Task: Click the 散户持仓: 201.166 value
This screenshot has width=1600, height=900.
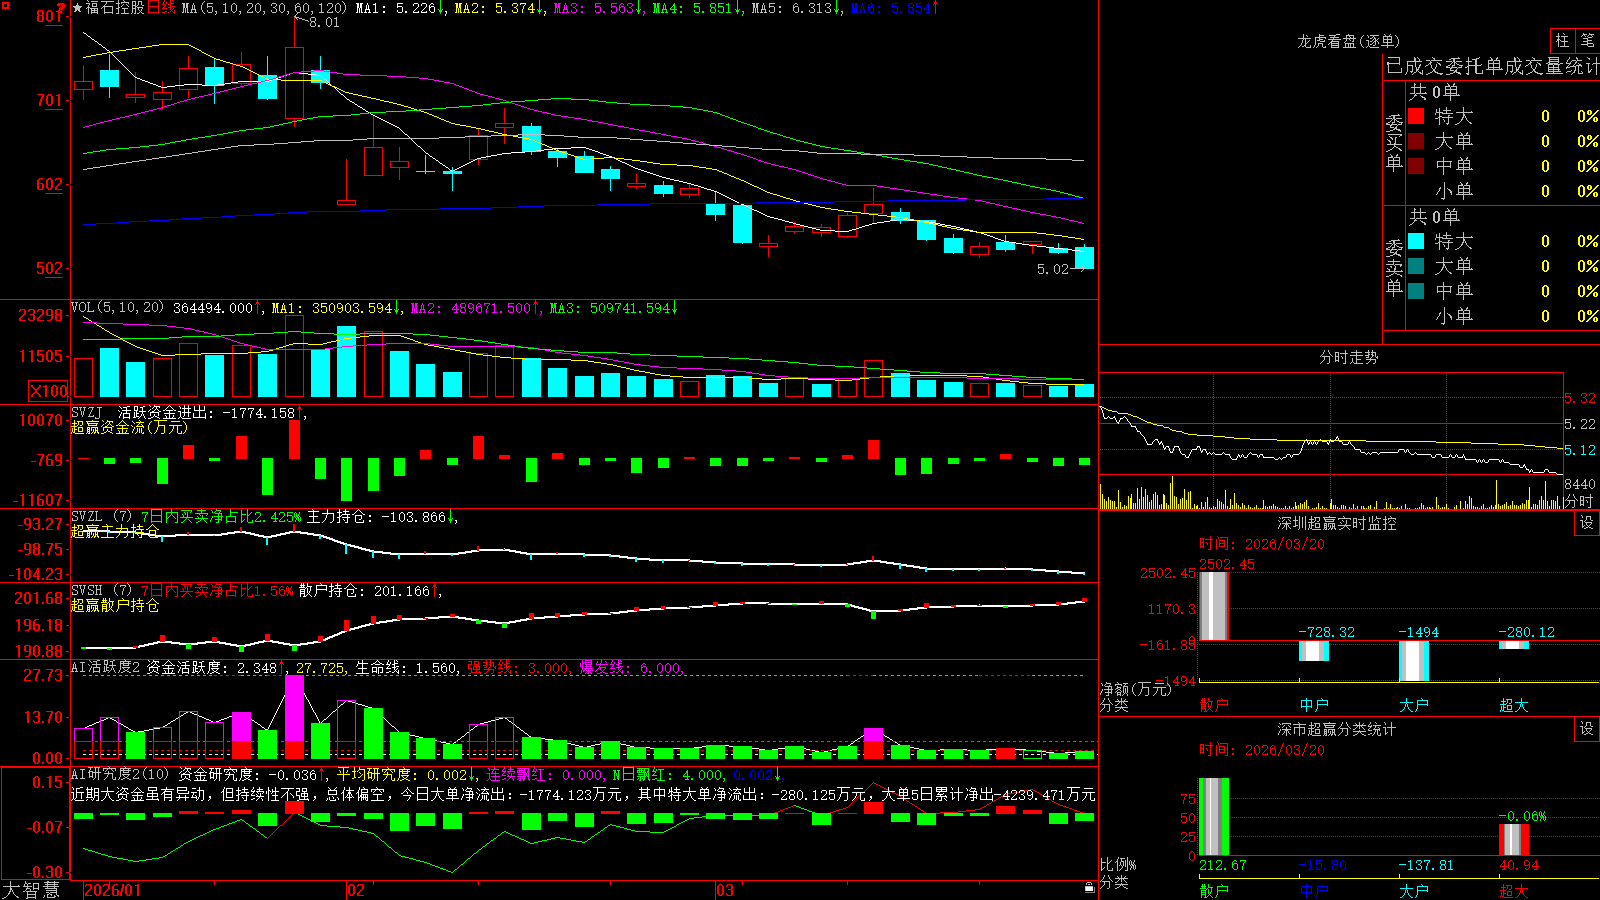Action: click(x=365, y=591)
